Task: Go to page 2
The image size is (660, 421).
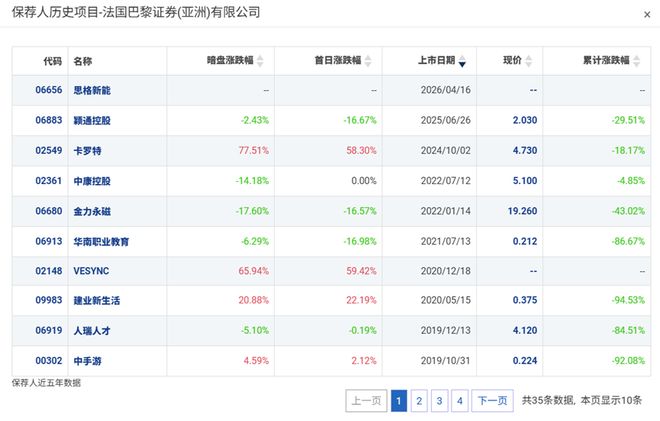Action: (419, 401)
